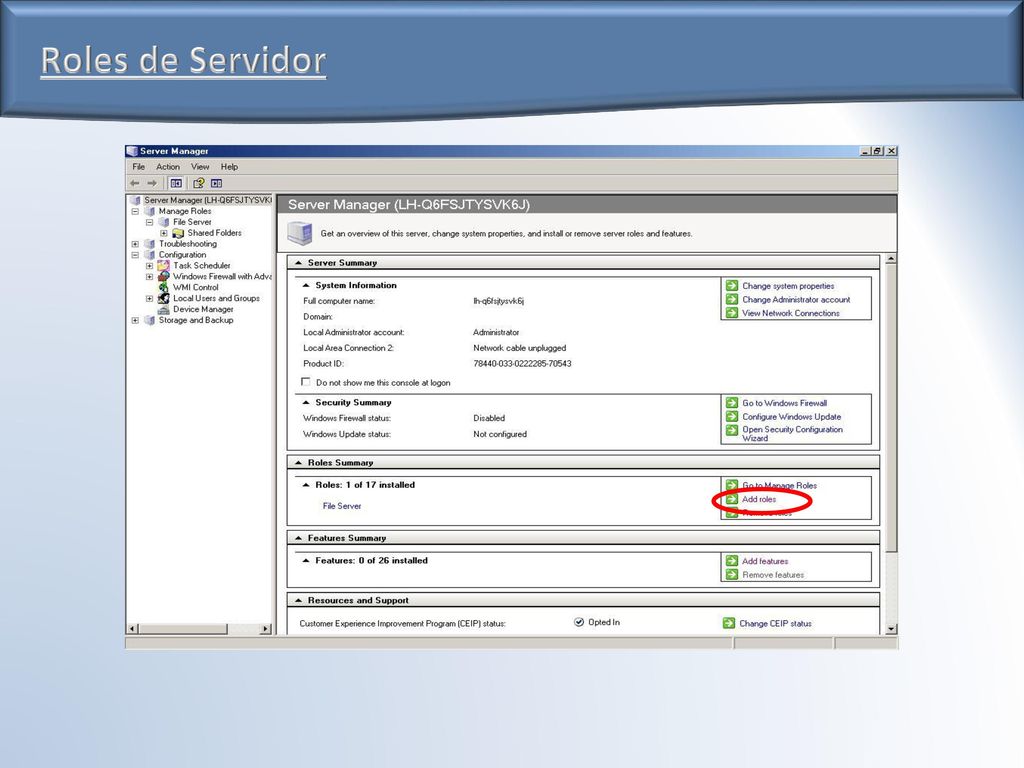Click the green arrow beside Configure Windows Update
The image size is (1024, 768).
tap(732, 417)
